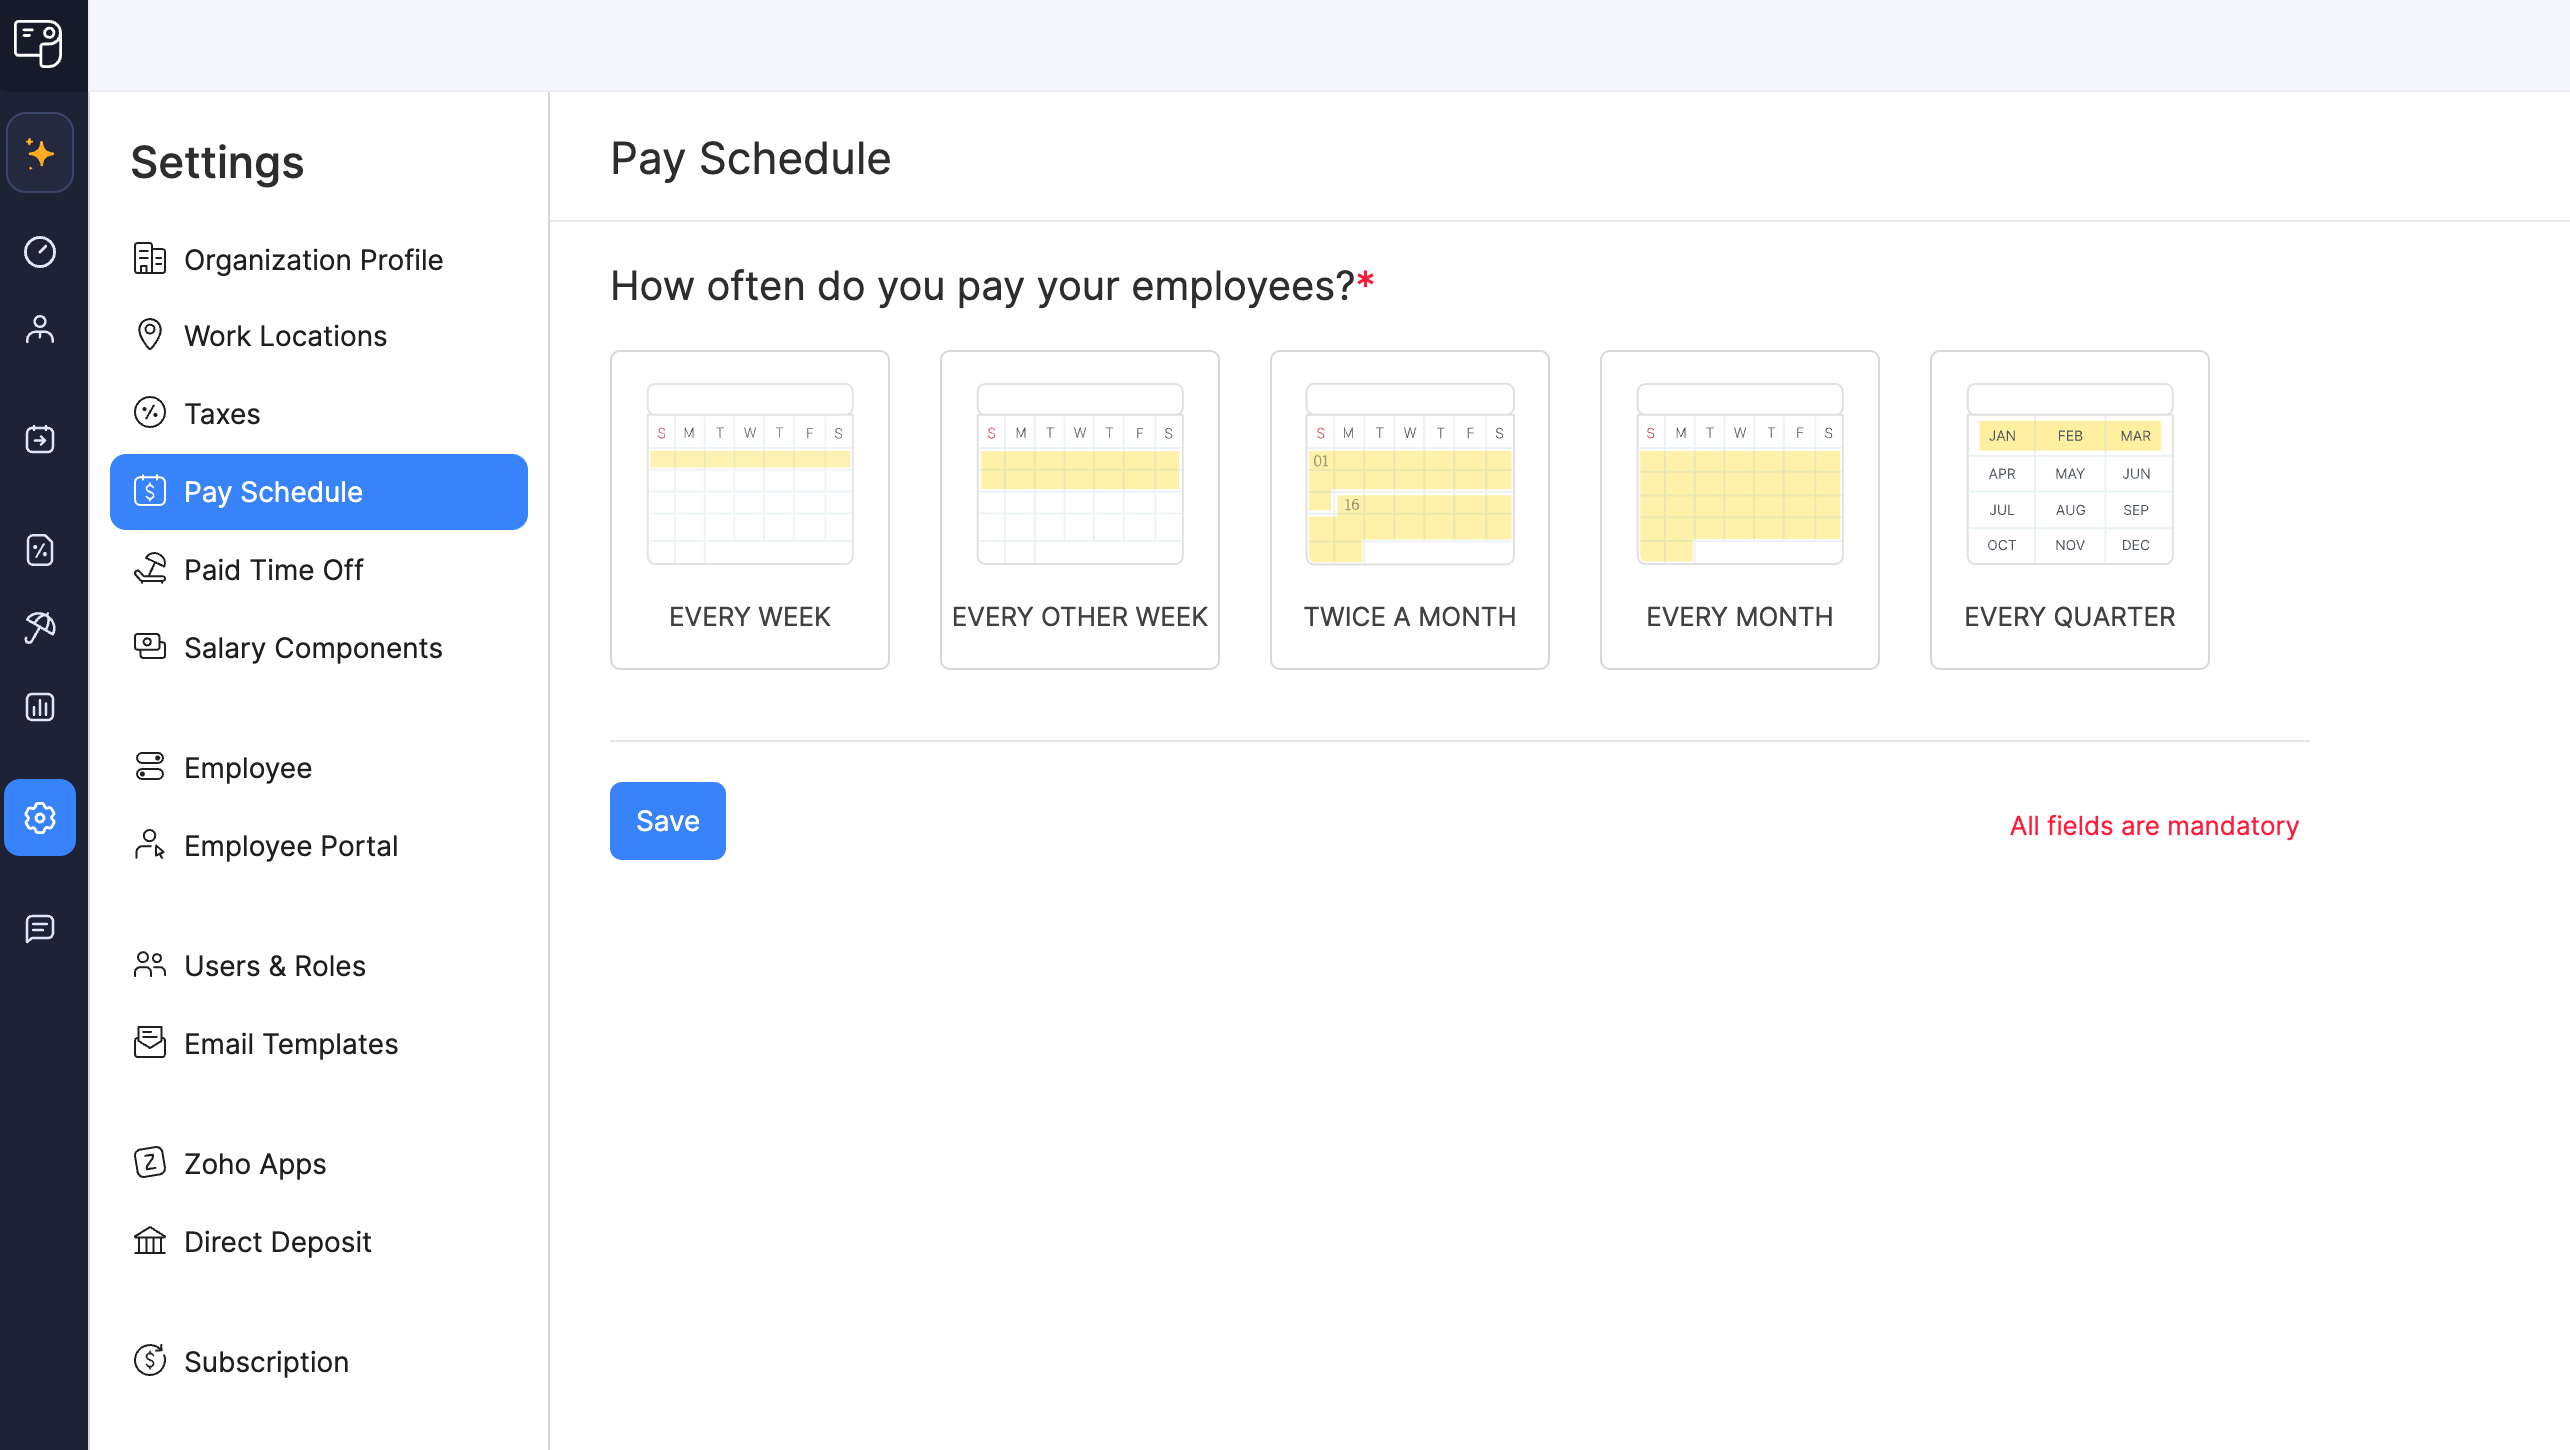The image size is (2570, 1450).
Task: Switch to the Salary Components settings section
Action: [x=313, y=648]
